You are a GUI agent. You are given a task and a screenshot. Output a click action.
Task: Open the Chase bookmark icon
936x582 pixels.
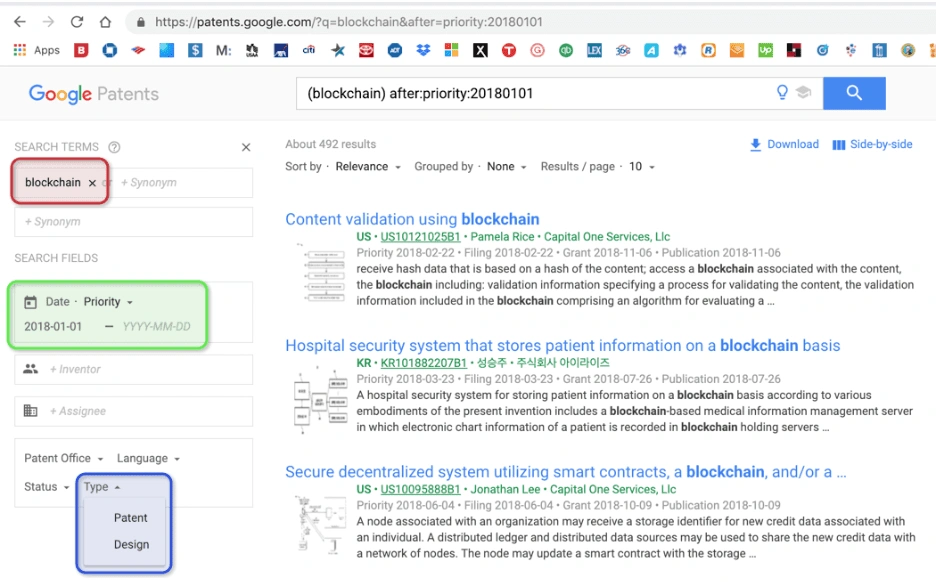109,50
